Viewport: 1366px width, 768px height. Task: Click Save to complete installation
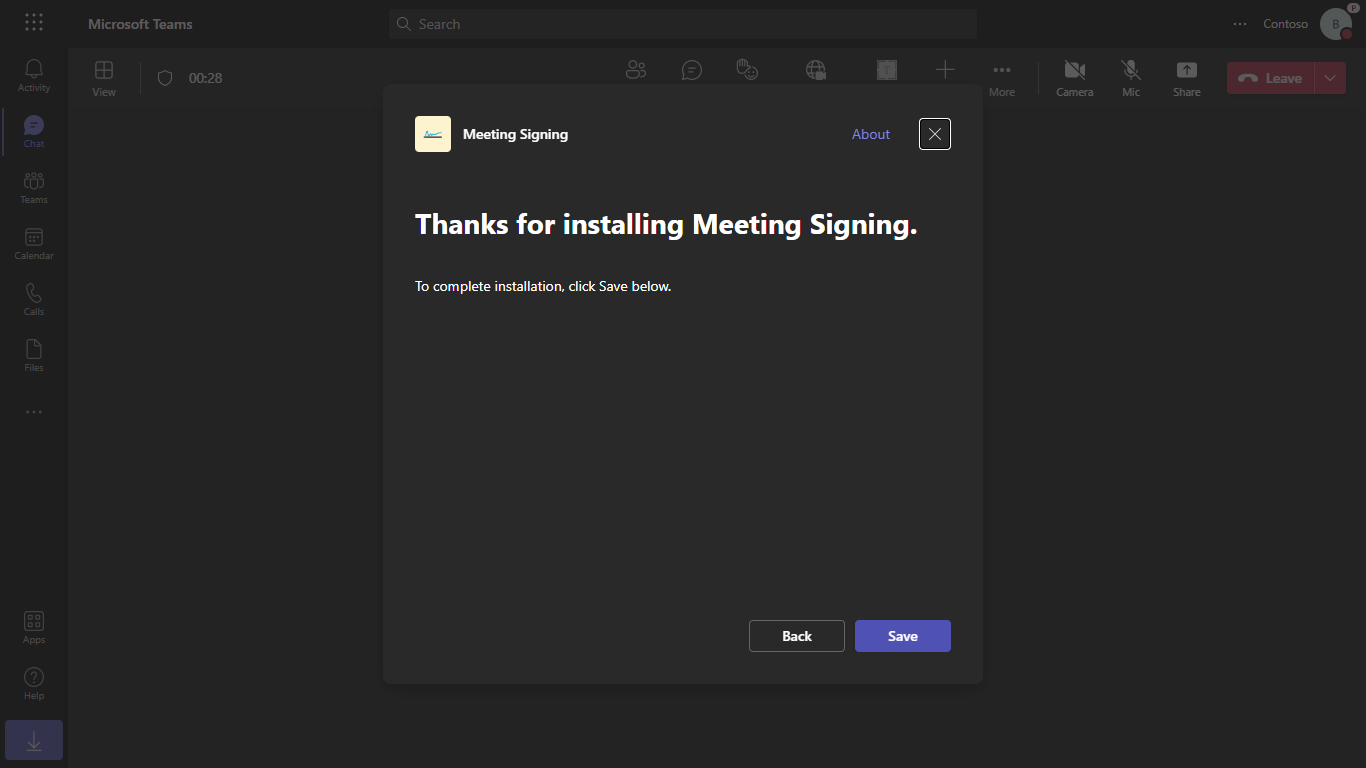pos(902,635)
